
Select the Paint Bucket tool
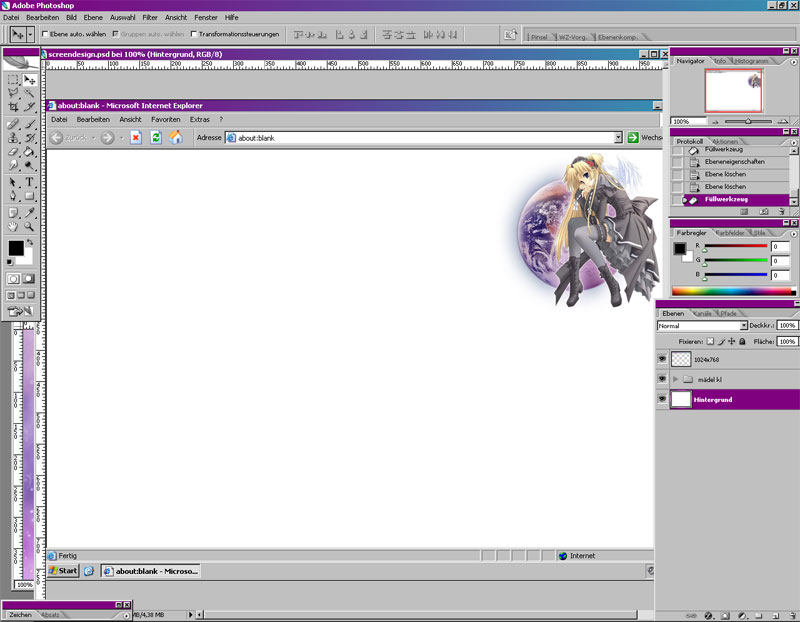[30, 152]
